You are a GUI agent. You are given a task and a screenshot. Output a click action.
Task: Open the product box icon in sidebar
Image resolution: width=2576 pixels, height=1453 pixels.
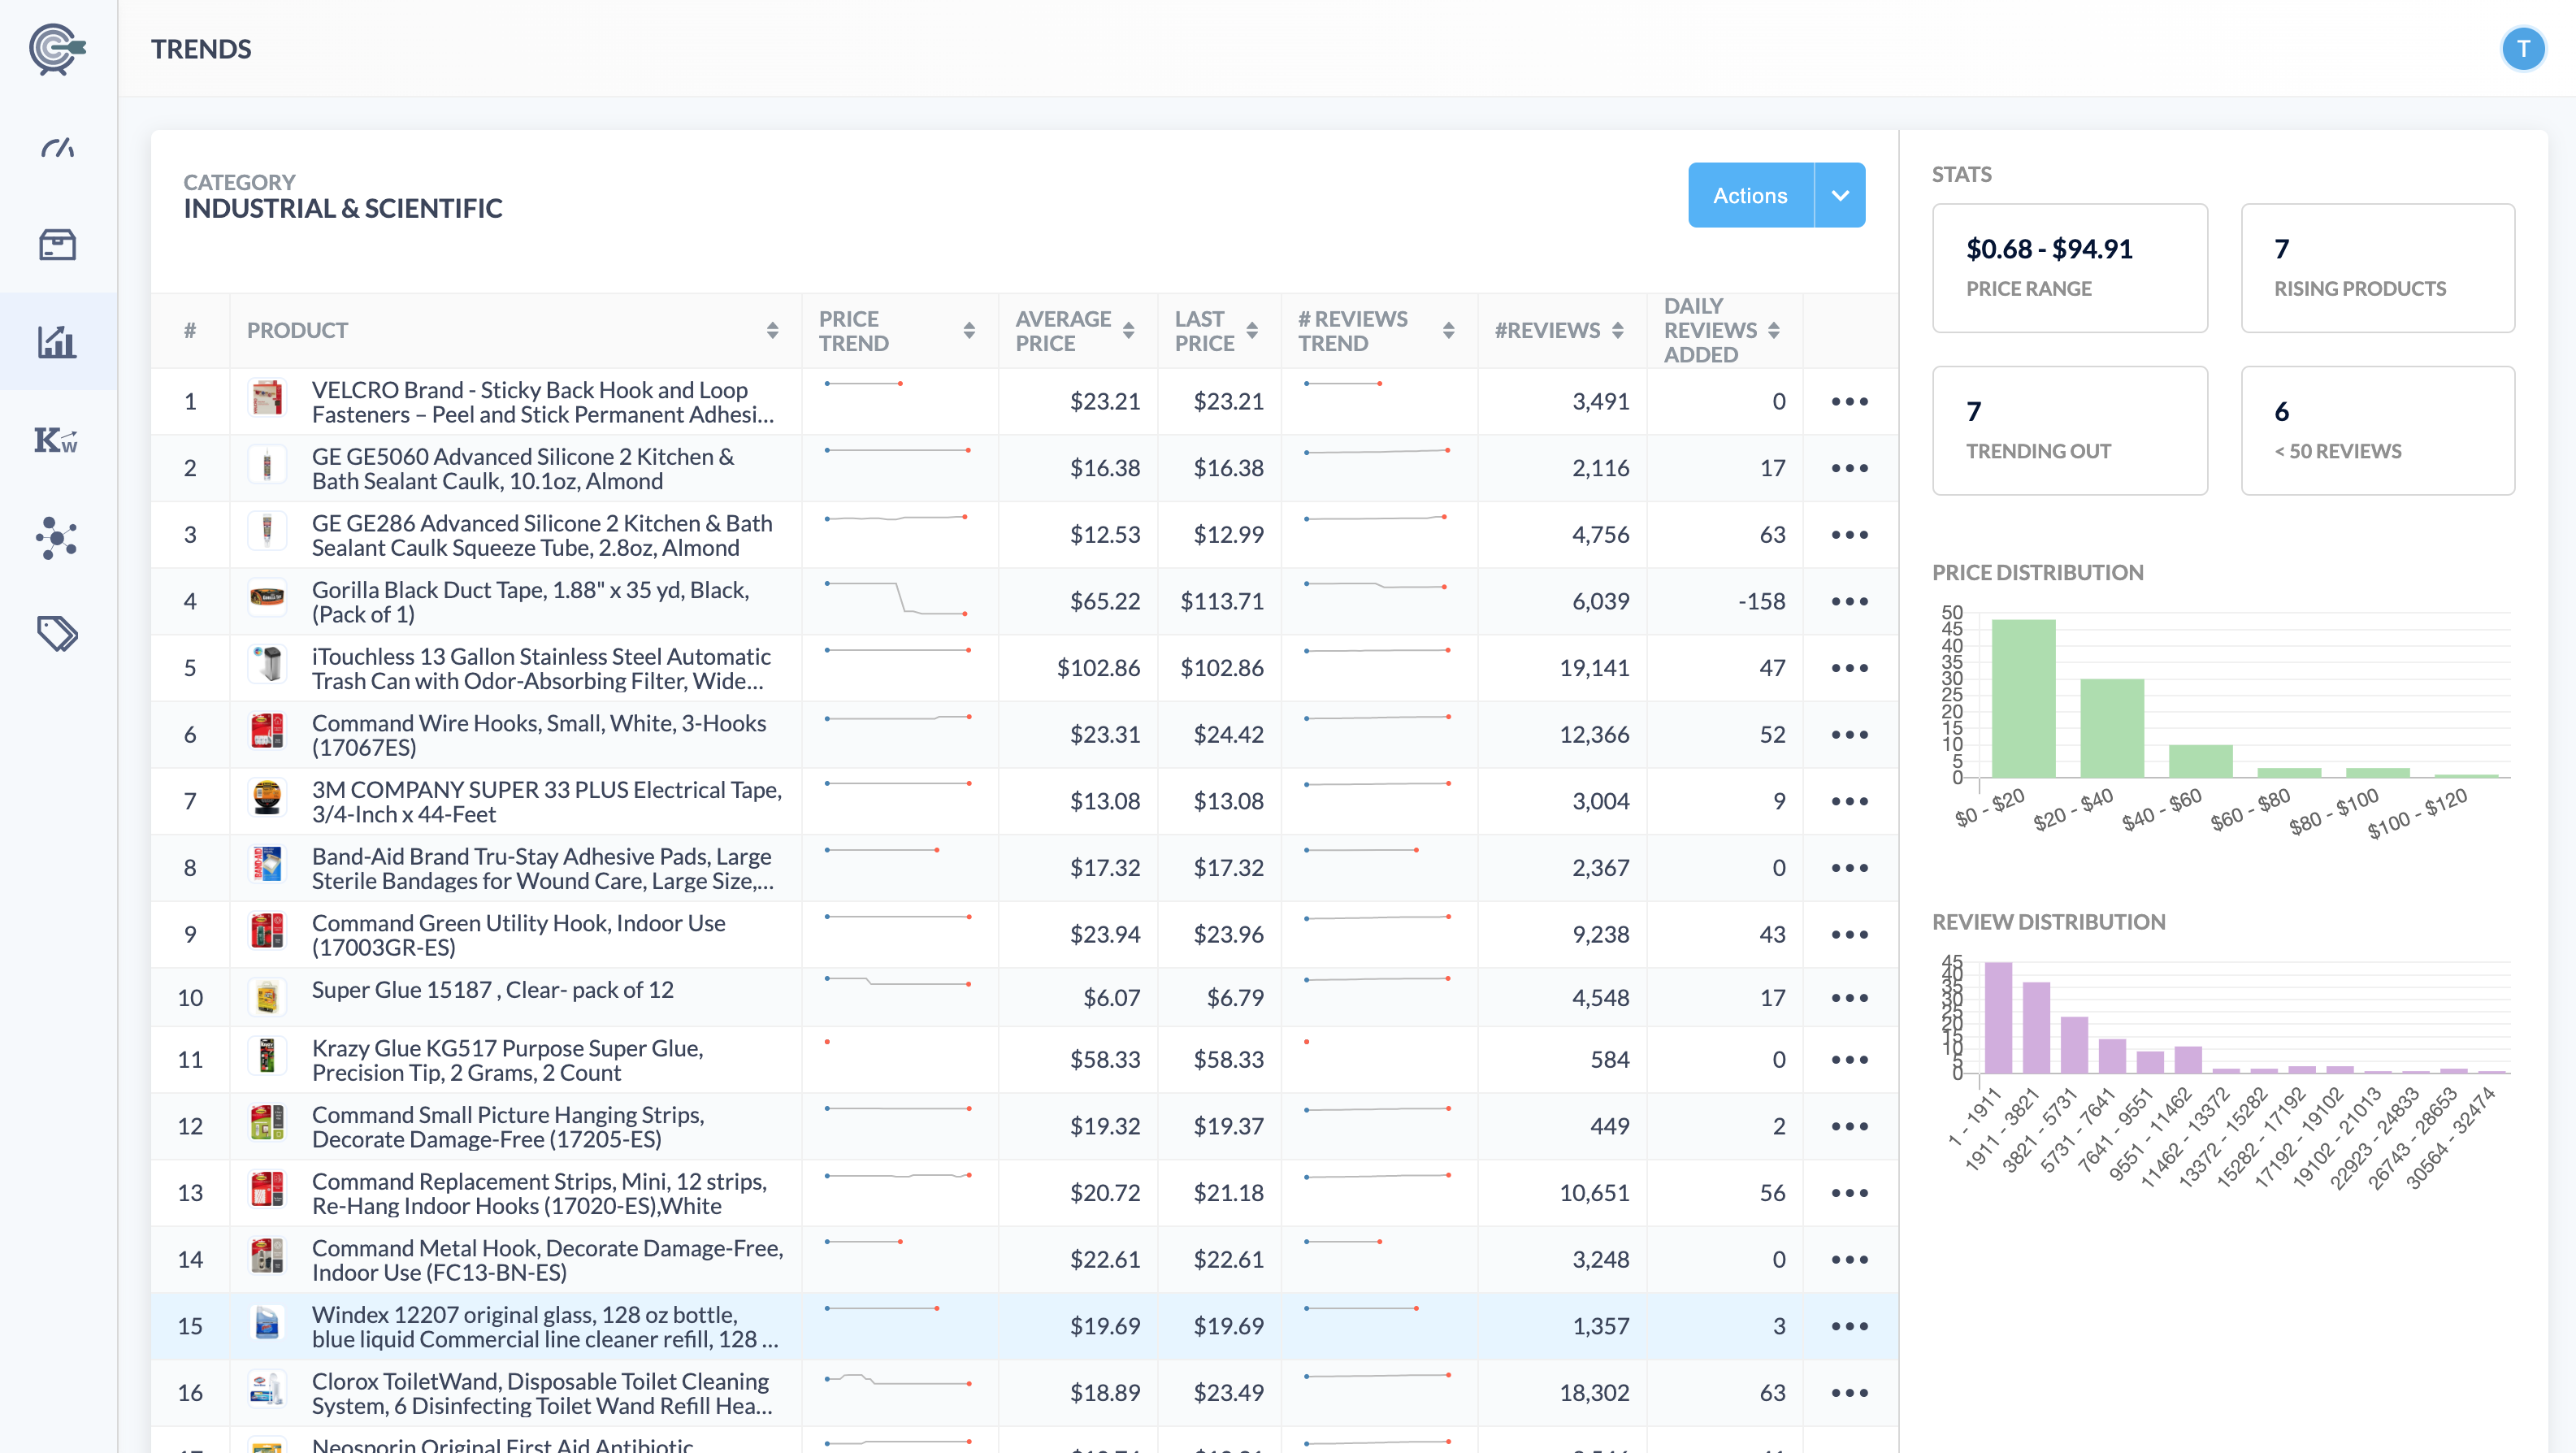[x=57, y=245]
